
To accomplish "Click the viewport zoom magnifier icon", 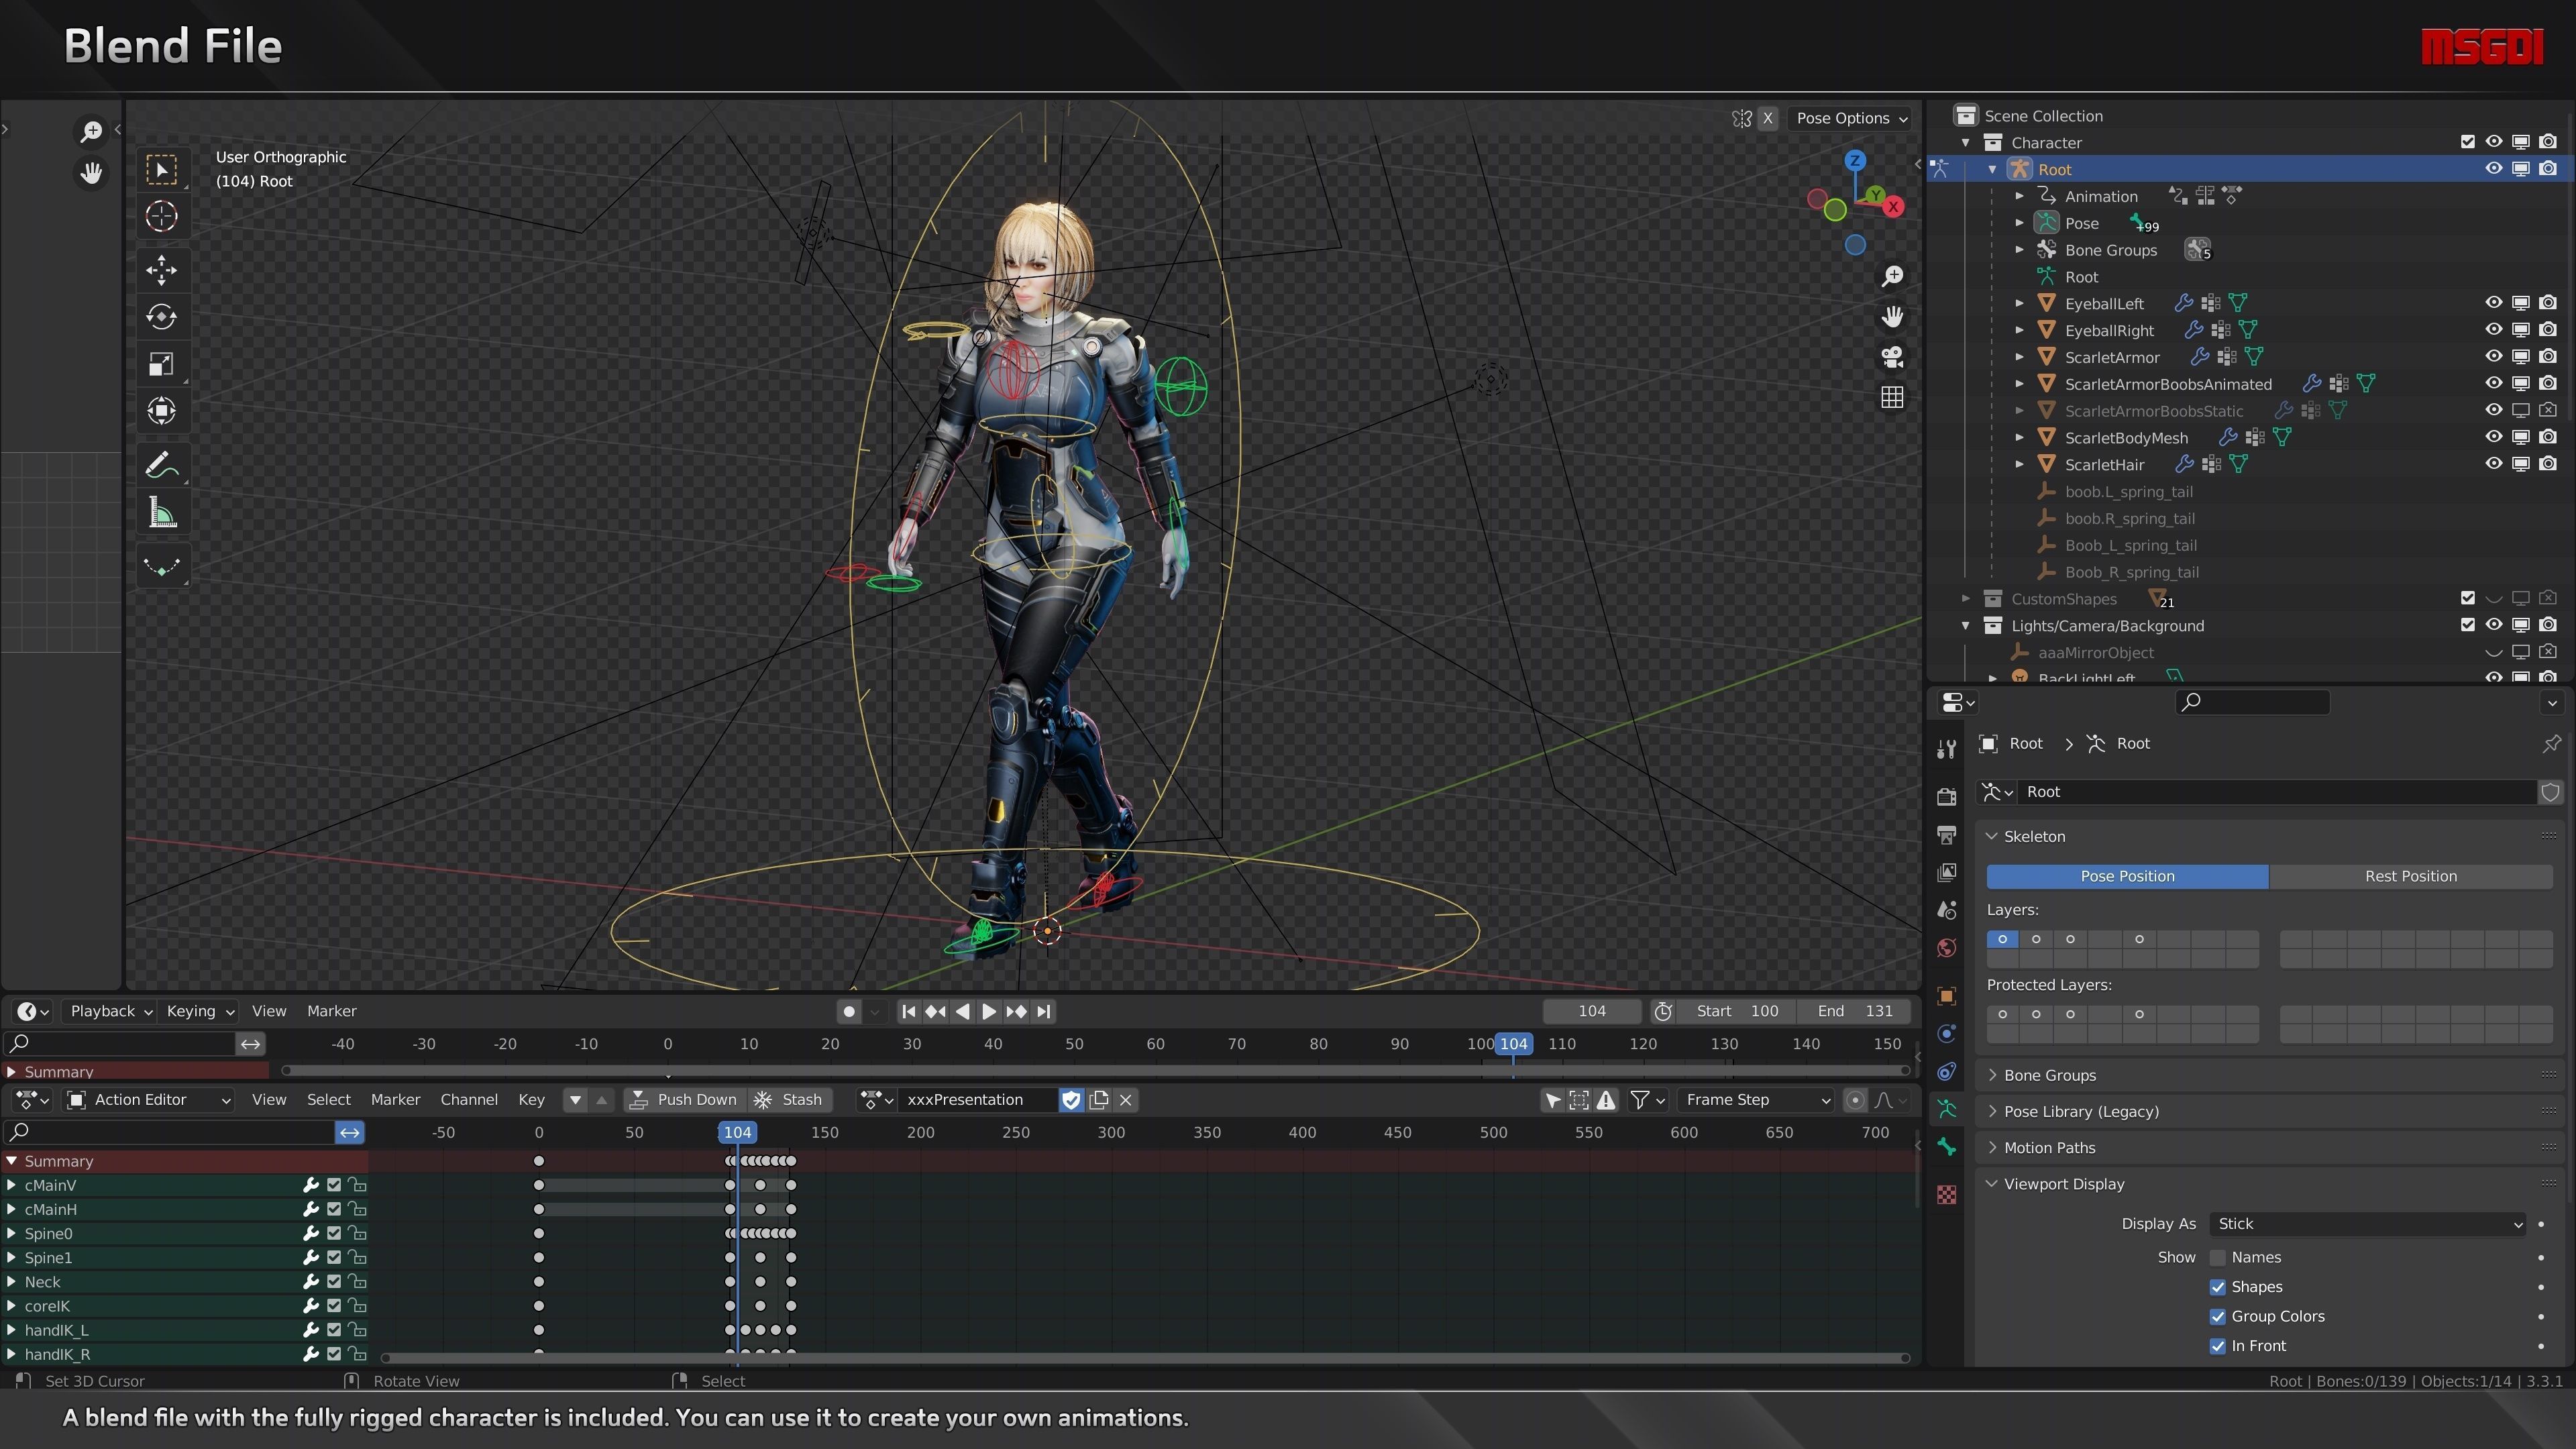I will [1892, 276].
